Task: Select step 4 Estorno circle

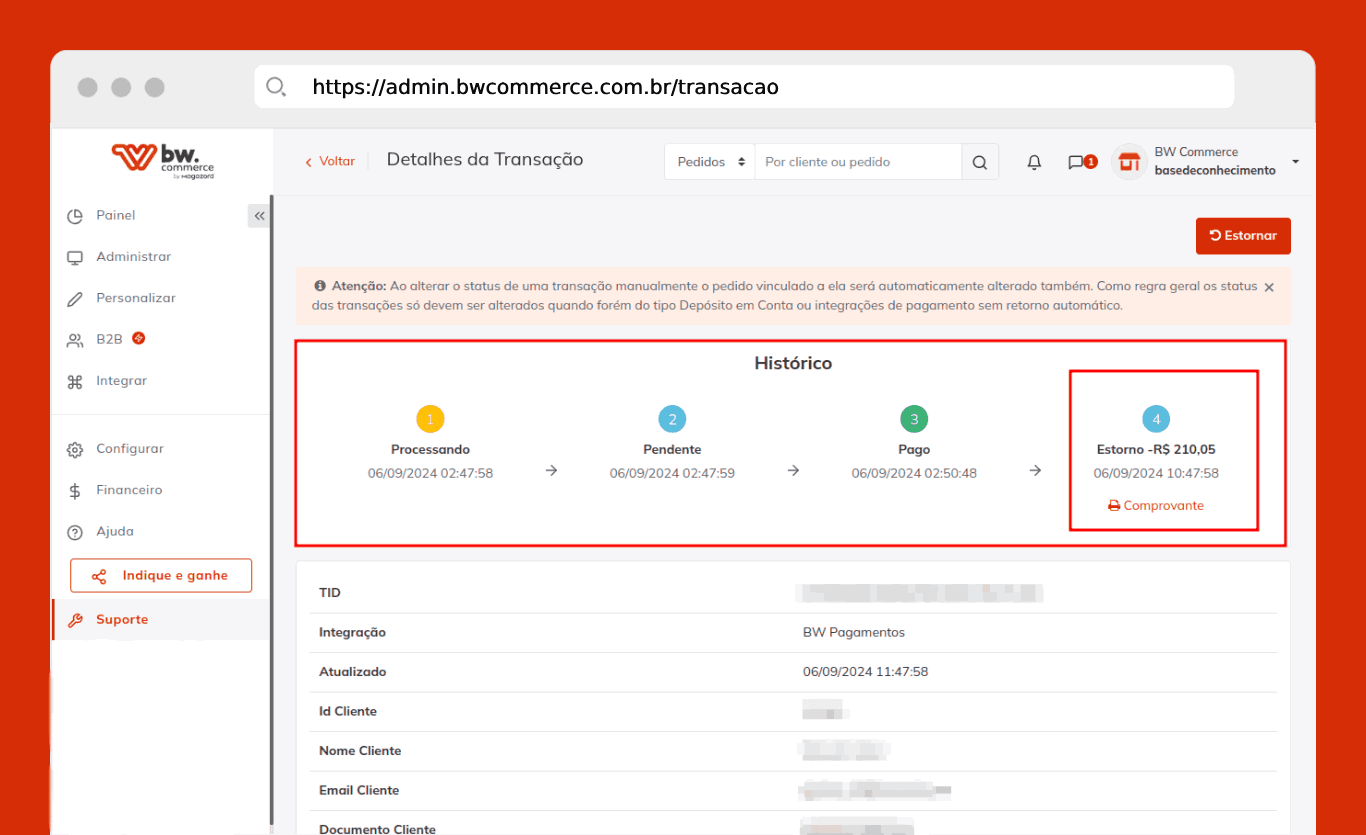Action: (1156, 419)
